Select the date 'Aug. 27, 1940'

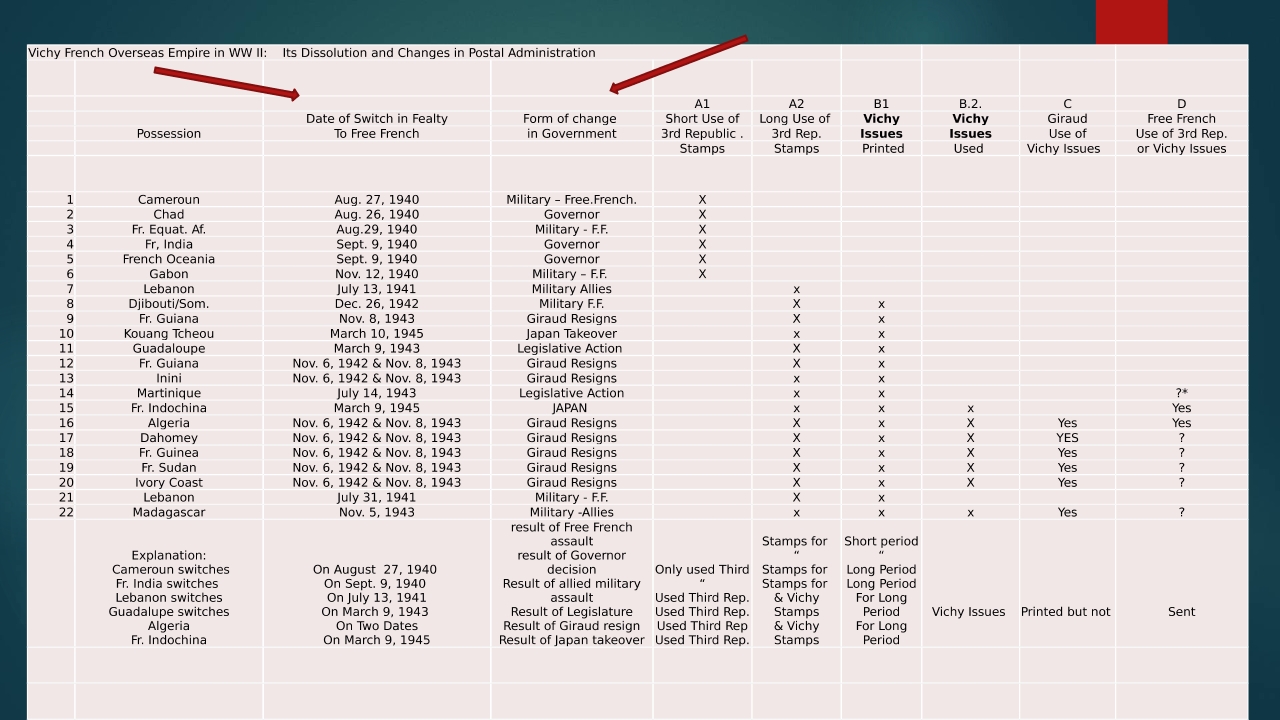tap(377, 200)
